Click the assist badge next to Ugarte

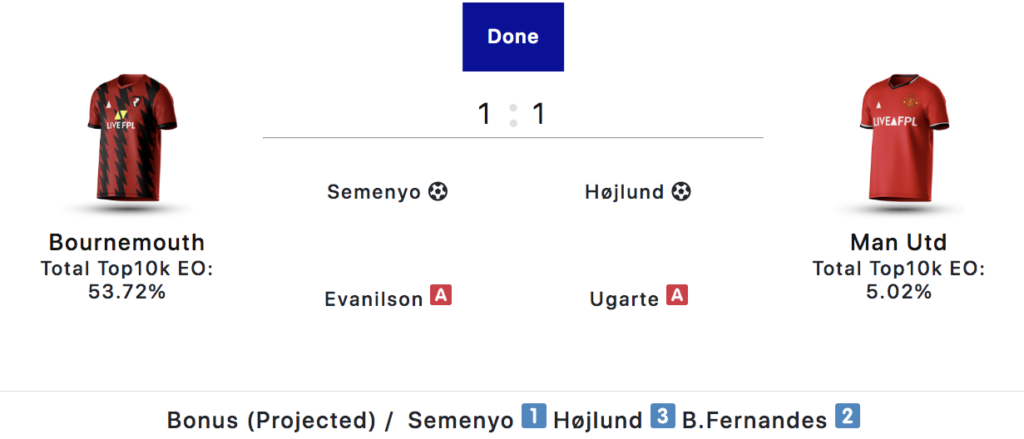[x=678, y=296]
